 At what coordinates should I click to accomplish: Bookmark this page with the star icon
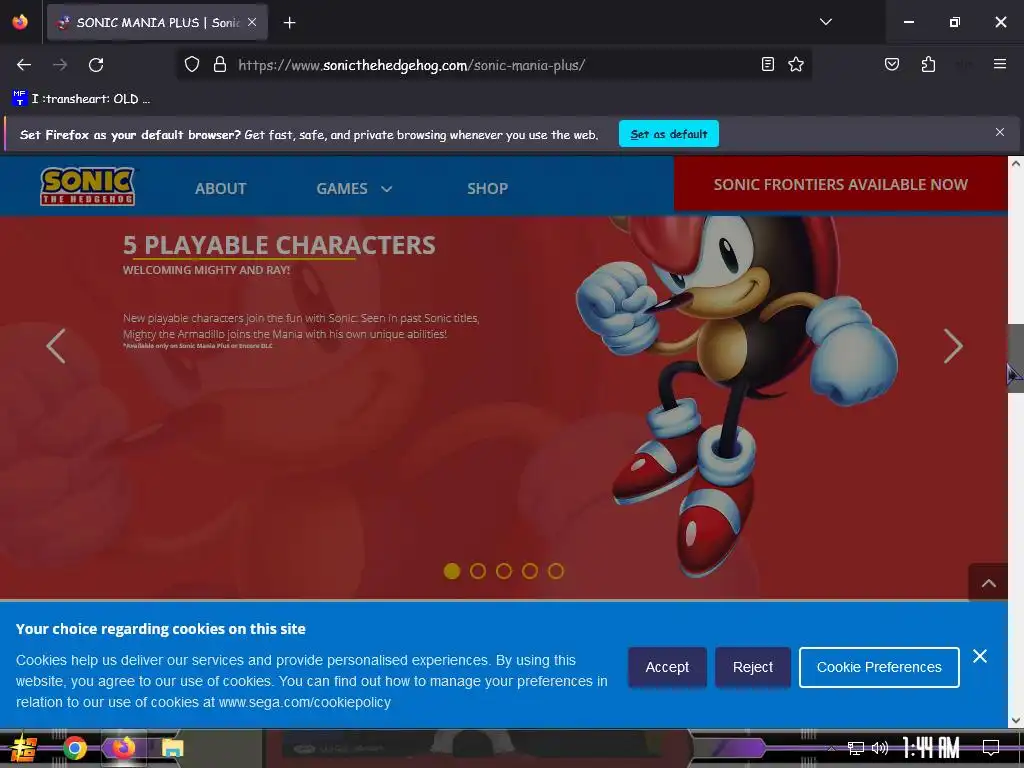pyautogui.click(x=795, y=64)
